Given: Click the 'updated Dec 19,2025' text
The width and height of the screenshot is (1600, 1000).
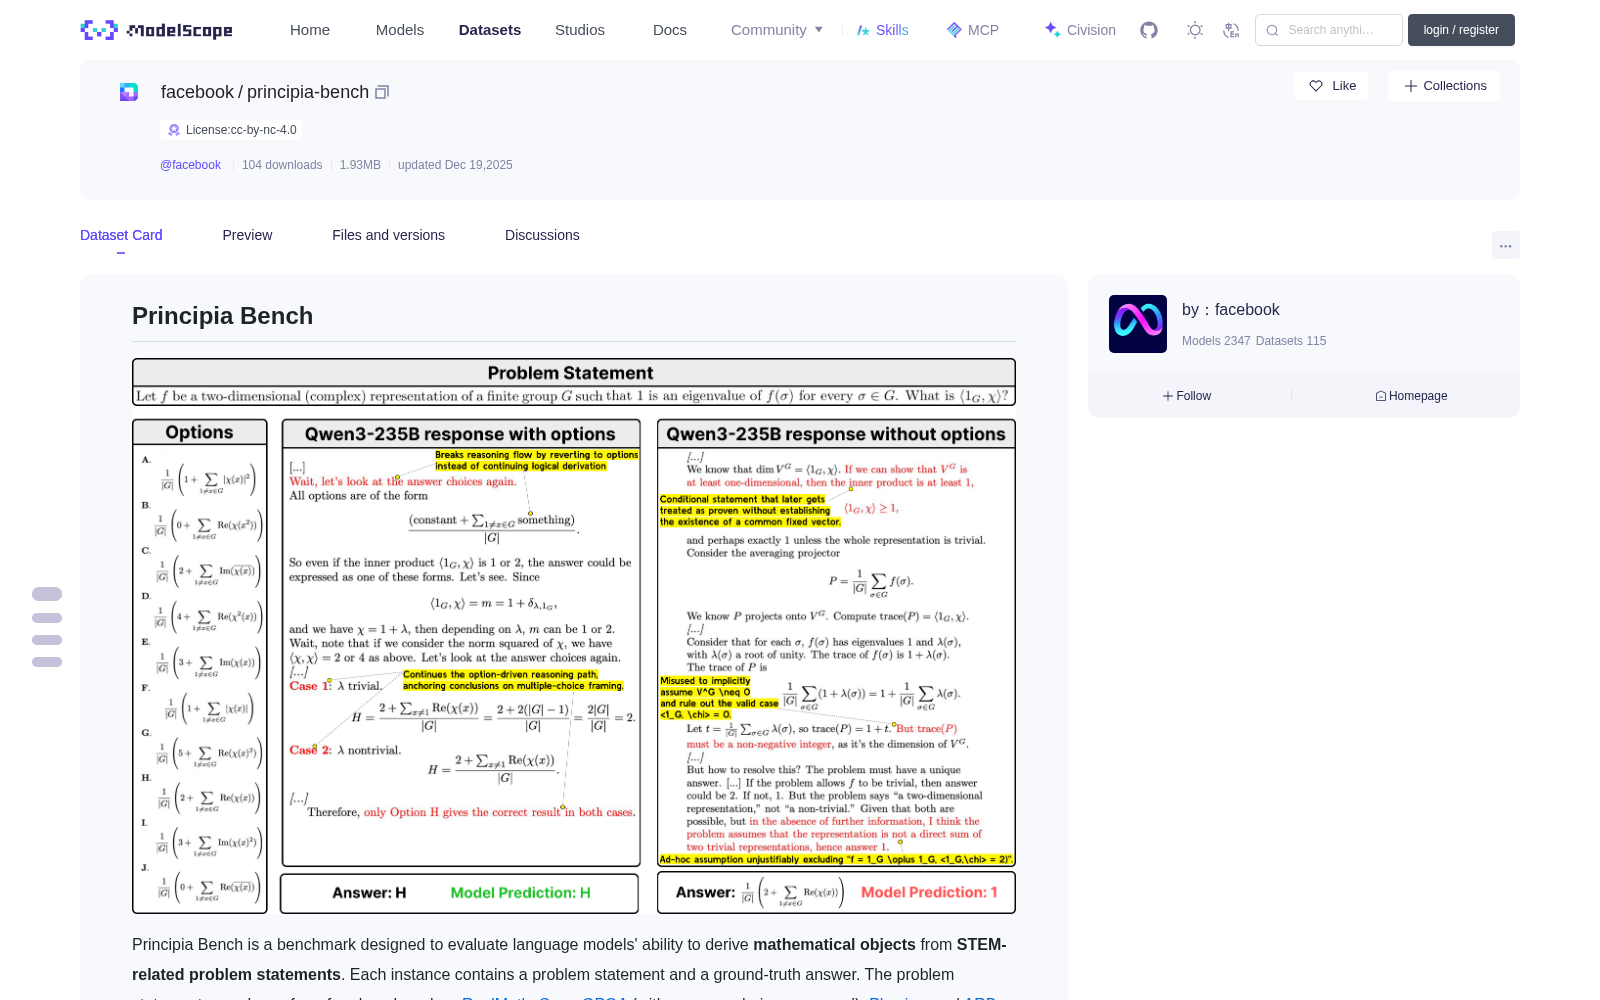Looking at the screenshot, I should [x=455, y=165].
